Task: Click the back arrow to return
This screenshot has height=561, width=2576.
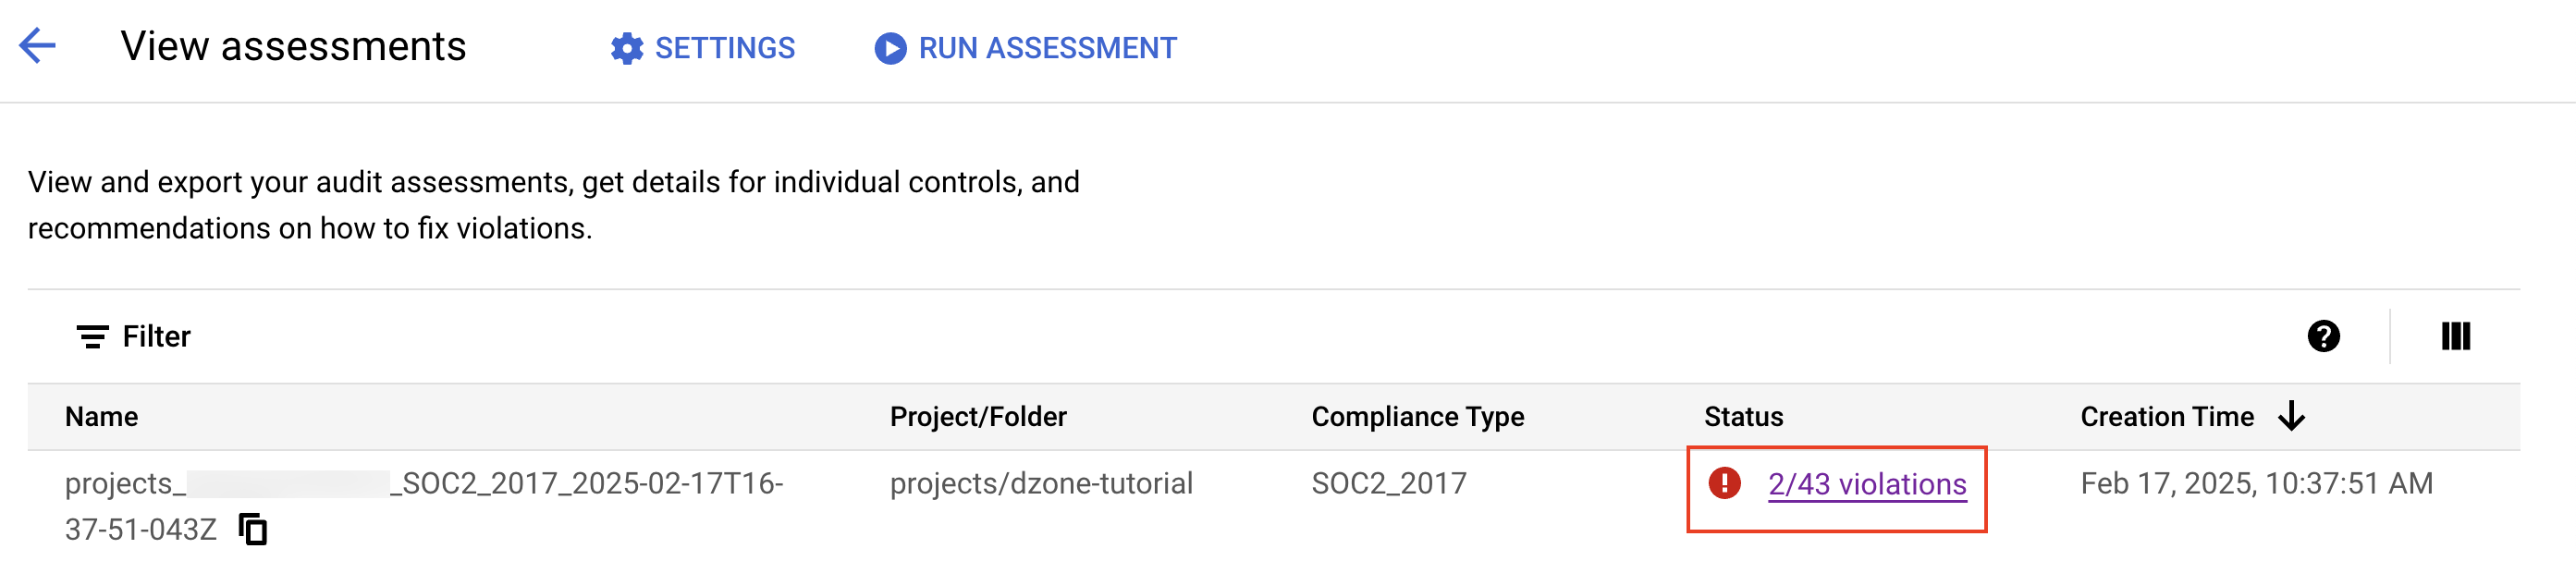Action: coord(38,44)
